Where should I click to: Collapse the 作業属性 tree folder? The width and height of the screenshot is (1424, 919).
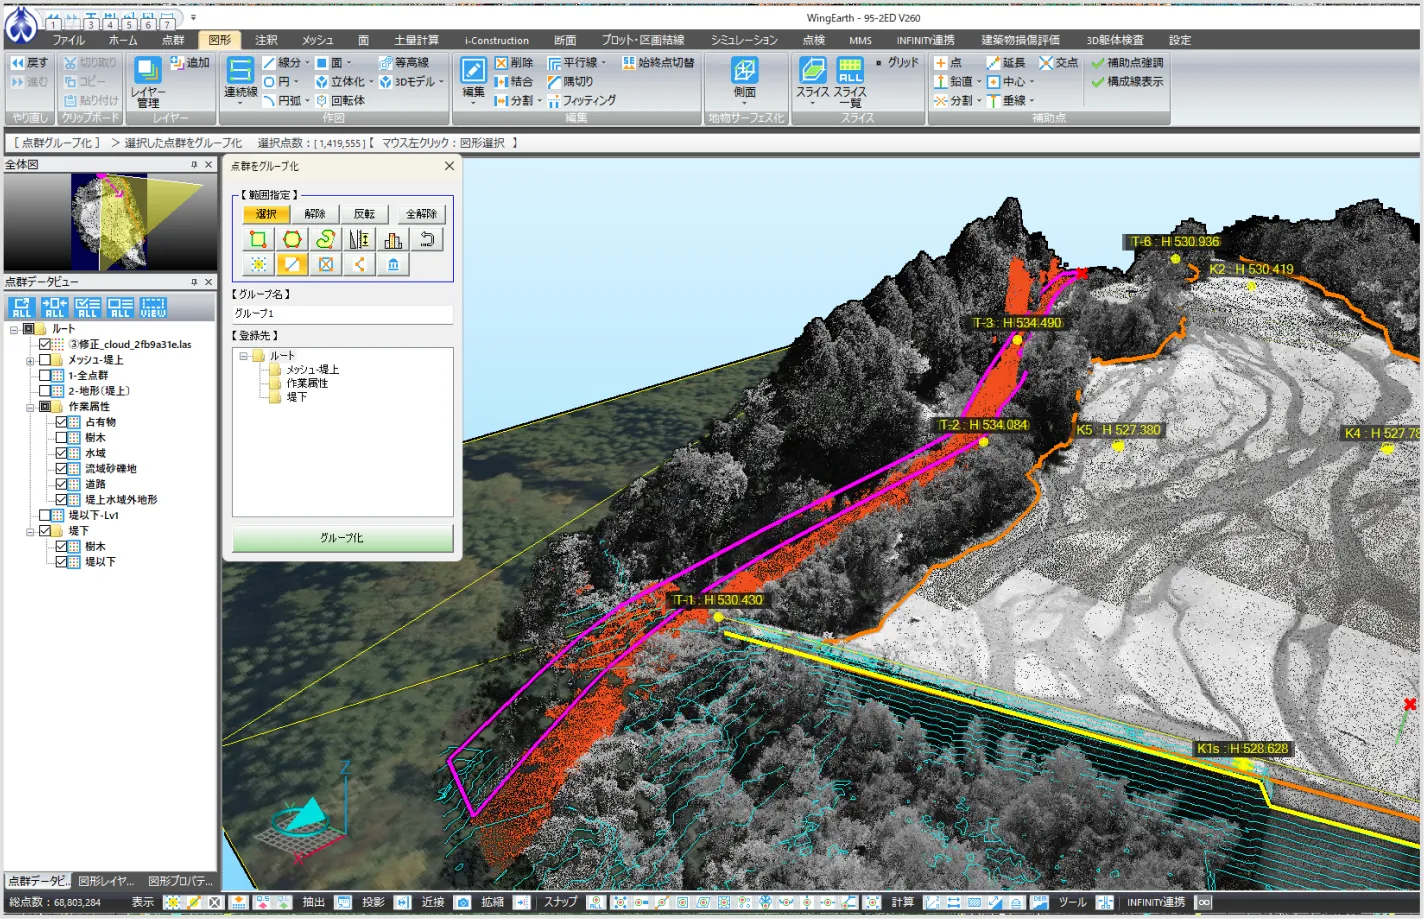[30, 407]
